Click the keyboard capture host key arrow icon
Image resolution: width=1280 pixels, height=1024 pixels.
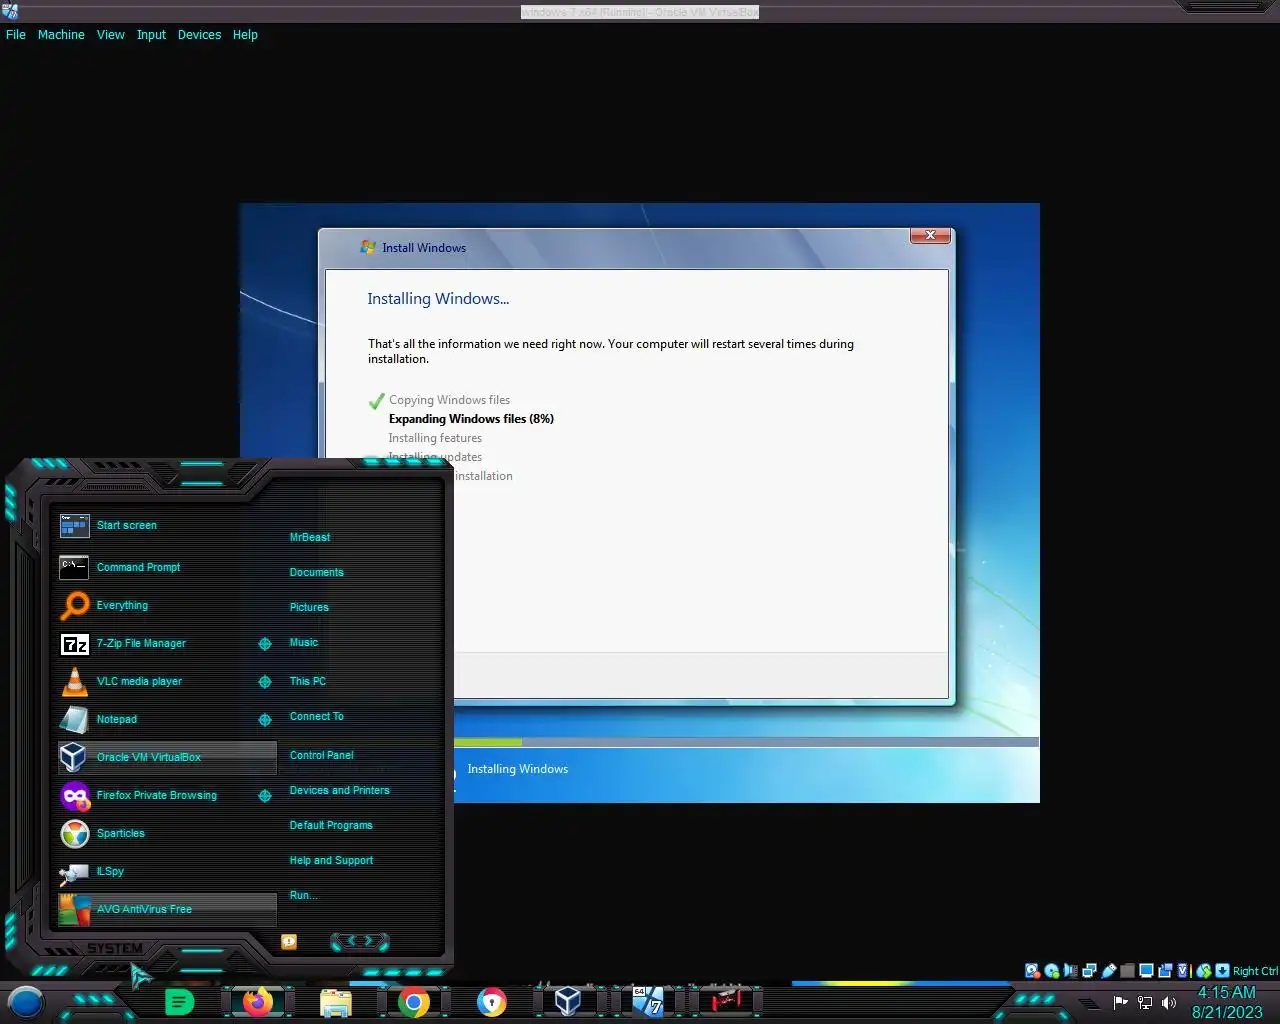pos(1222,970)
